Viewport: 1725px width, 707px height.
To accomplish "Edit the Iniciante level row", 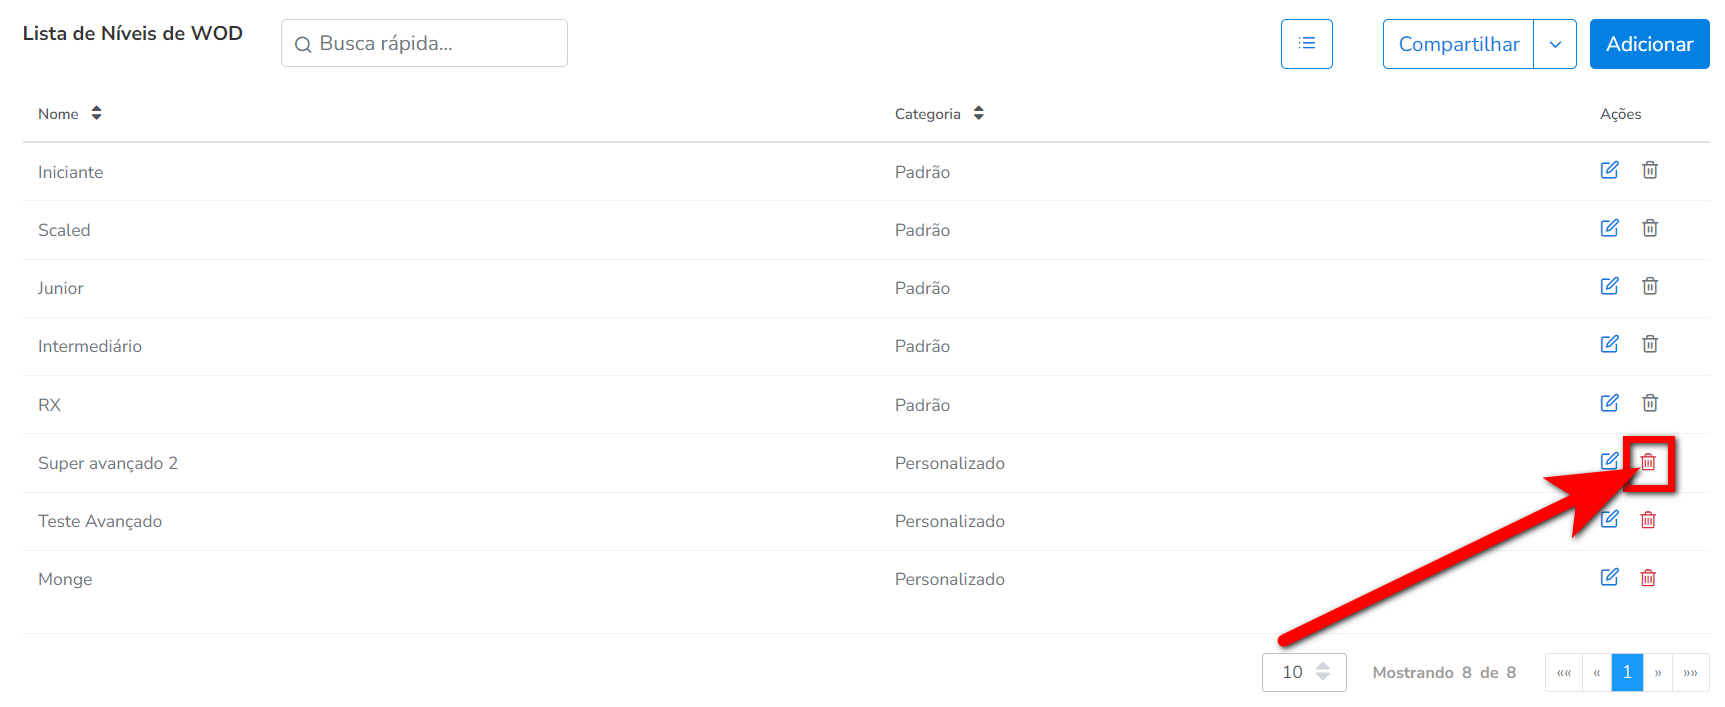I will 1609,170.
